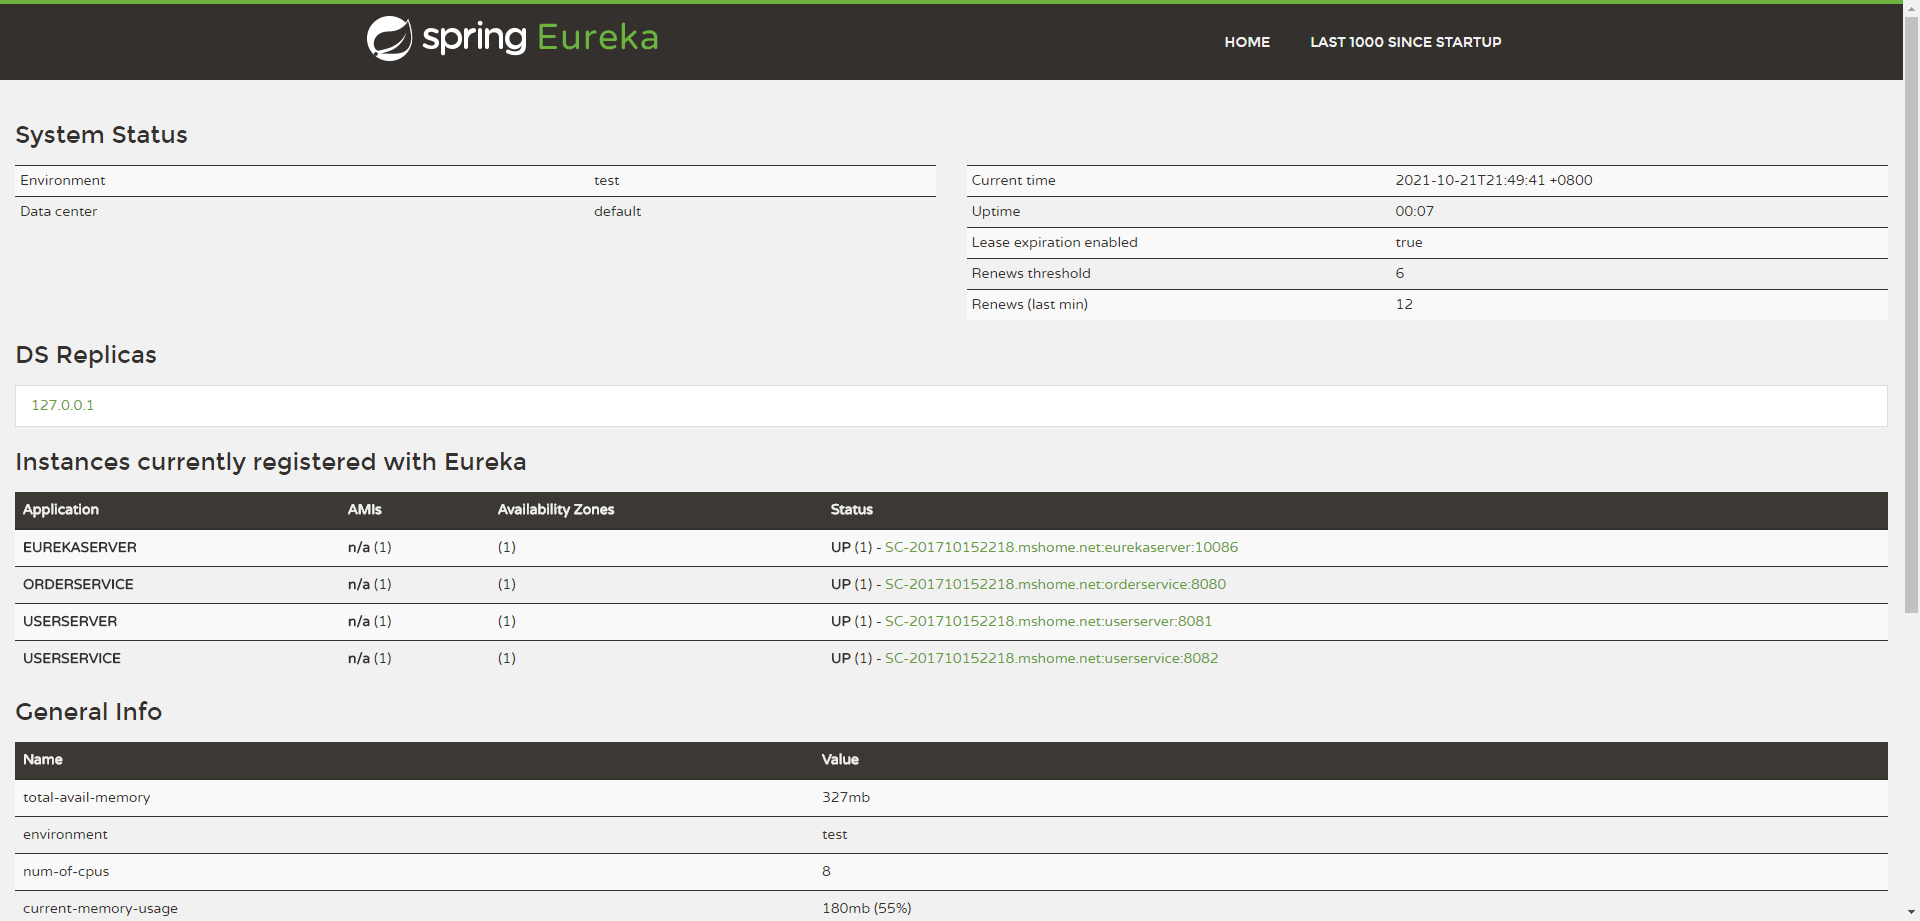Click the Application column header
Image resolution: width=1920 pixels, height=921 pixels.
click(x=61, y=509)
